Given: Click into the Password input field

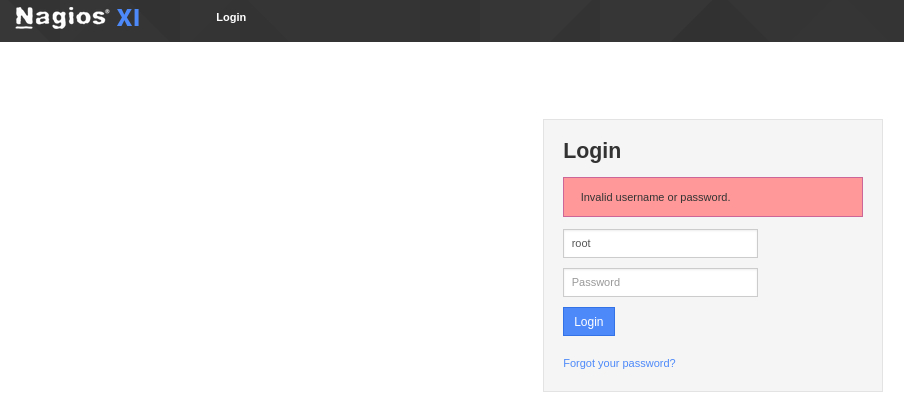Looking at the screenshot, I should (x=660, y=282).
